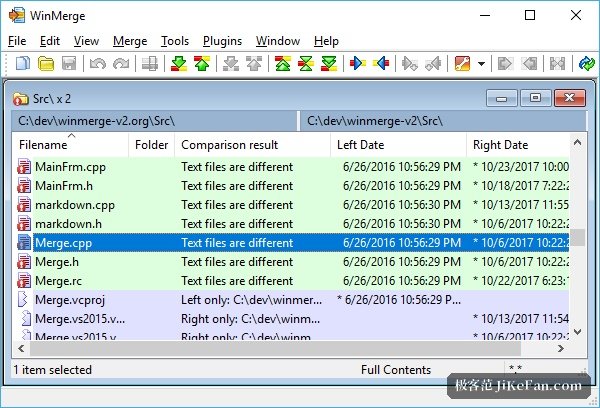
Task: Click right path header C:\dev\winmerge-v2\Src\
Action: point(443,121)
